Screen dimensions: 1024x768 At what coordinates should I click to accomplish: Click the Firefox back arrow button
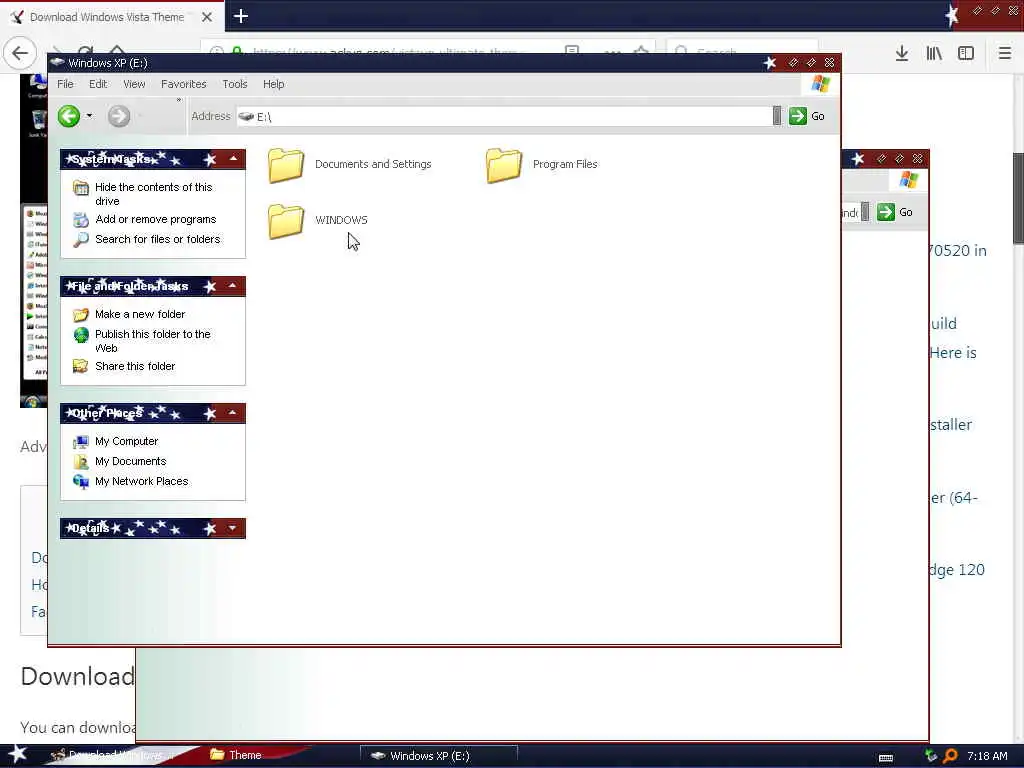(x=20, y=53)
